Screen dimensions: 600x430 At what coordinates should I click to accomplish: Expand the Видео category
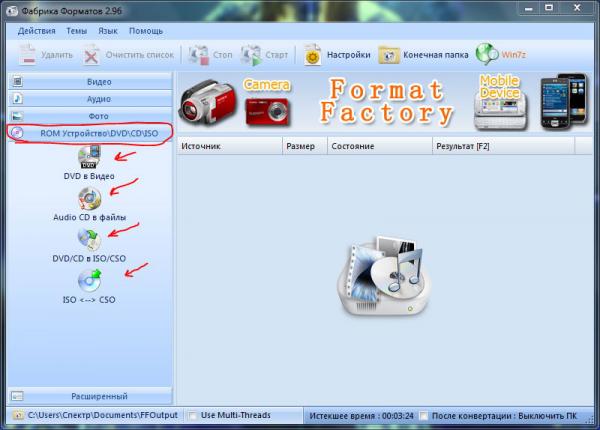pos(90,81)
